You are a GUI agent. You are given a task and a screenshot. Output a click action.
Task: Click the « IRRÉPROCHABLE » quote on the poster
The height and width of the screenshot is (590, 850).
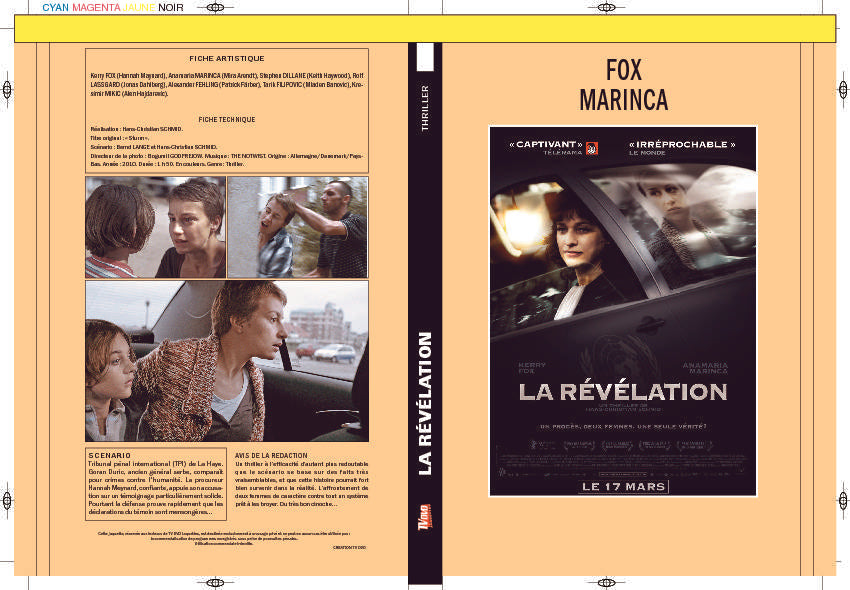click(x=682, y=144)
